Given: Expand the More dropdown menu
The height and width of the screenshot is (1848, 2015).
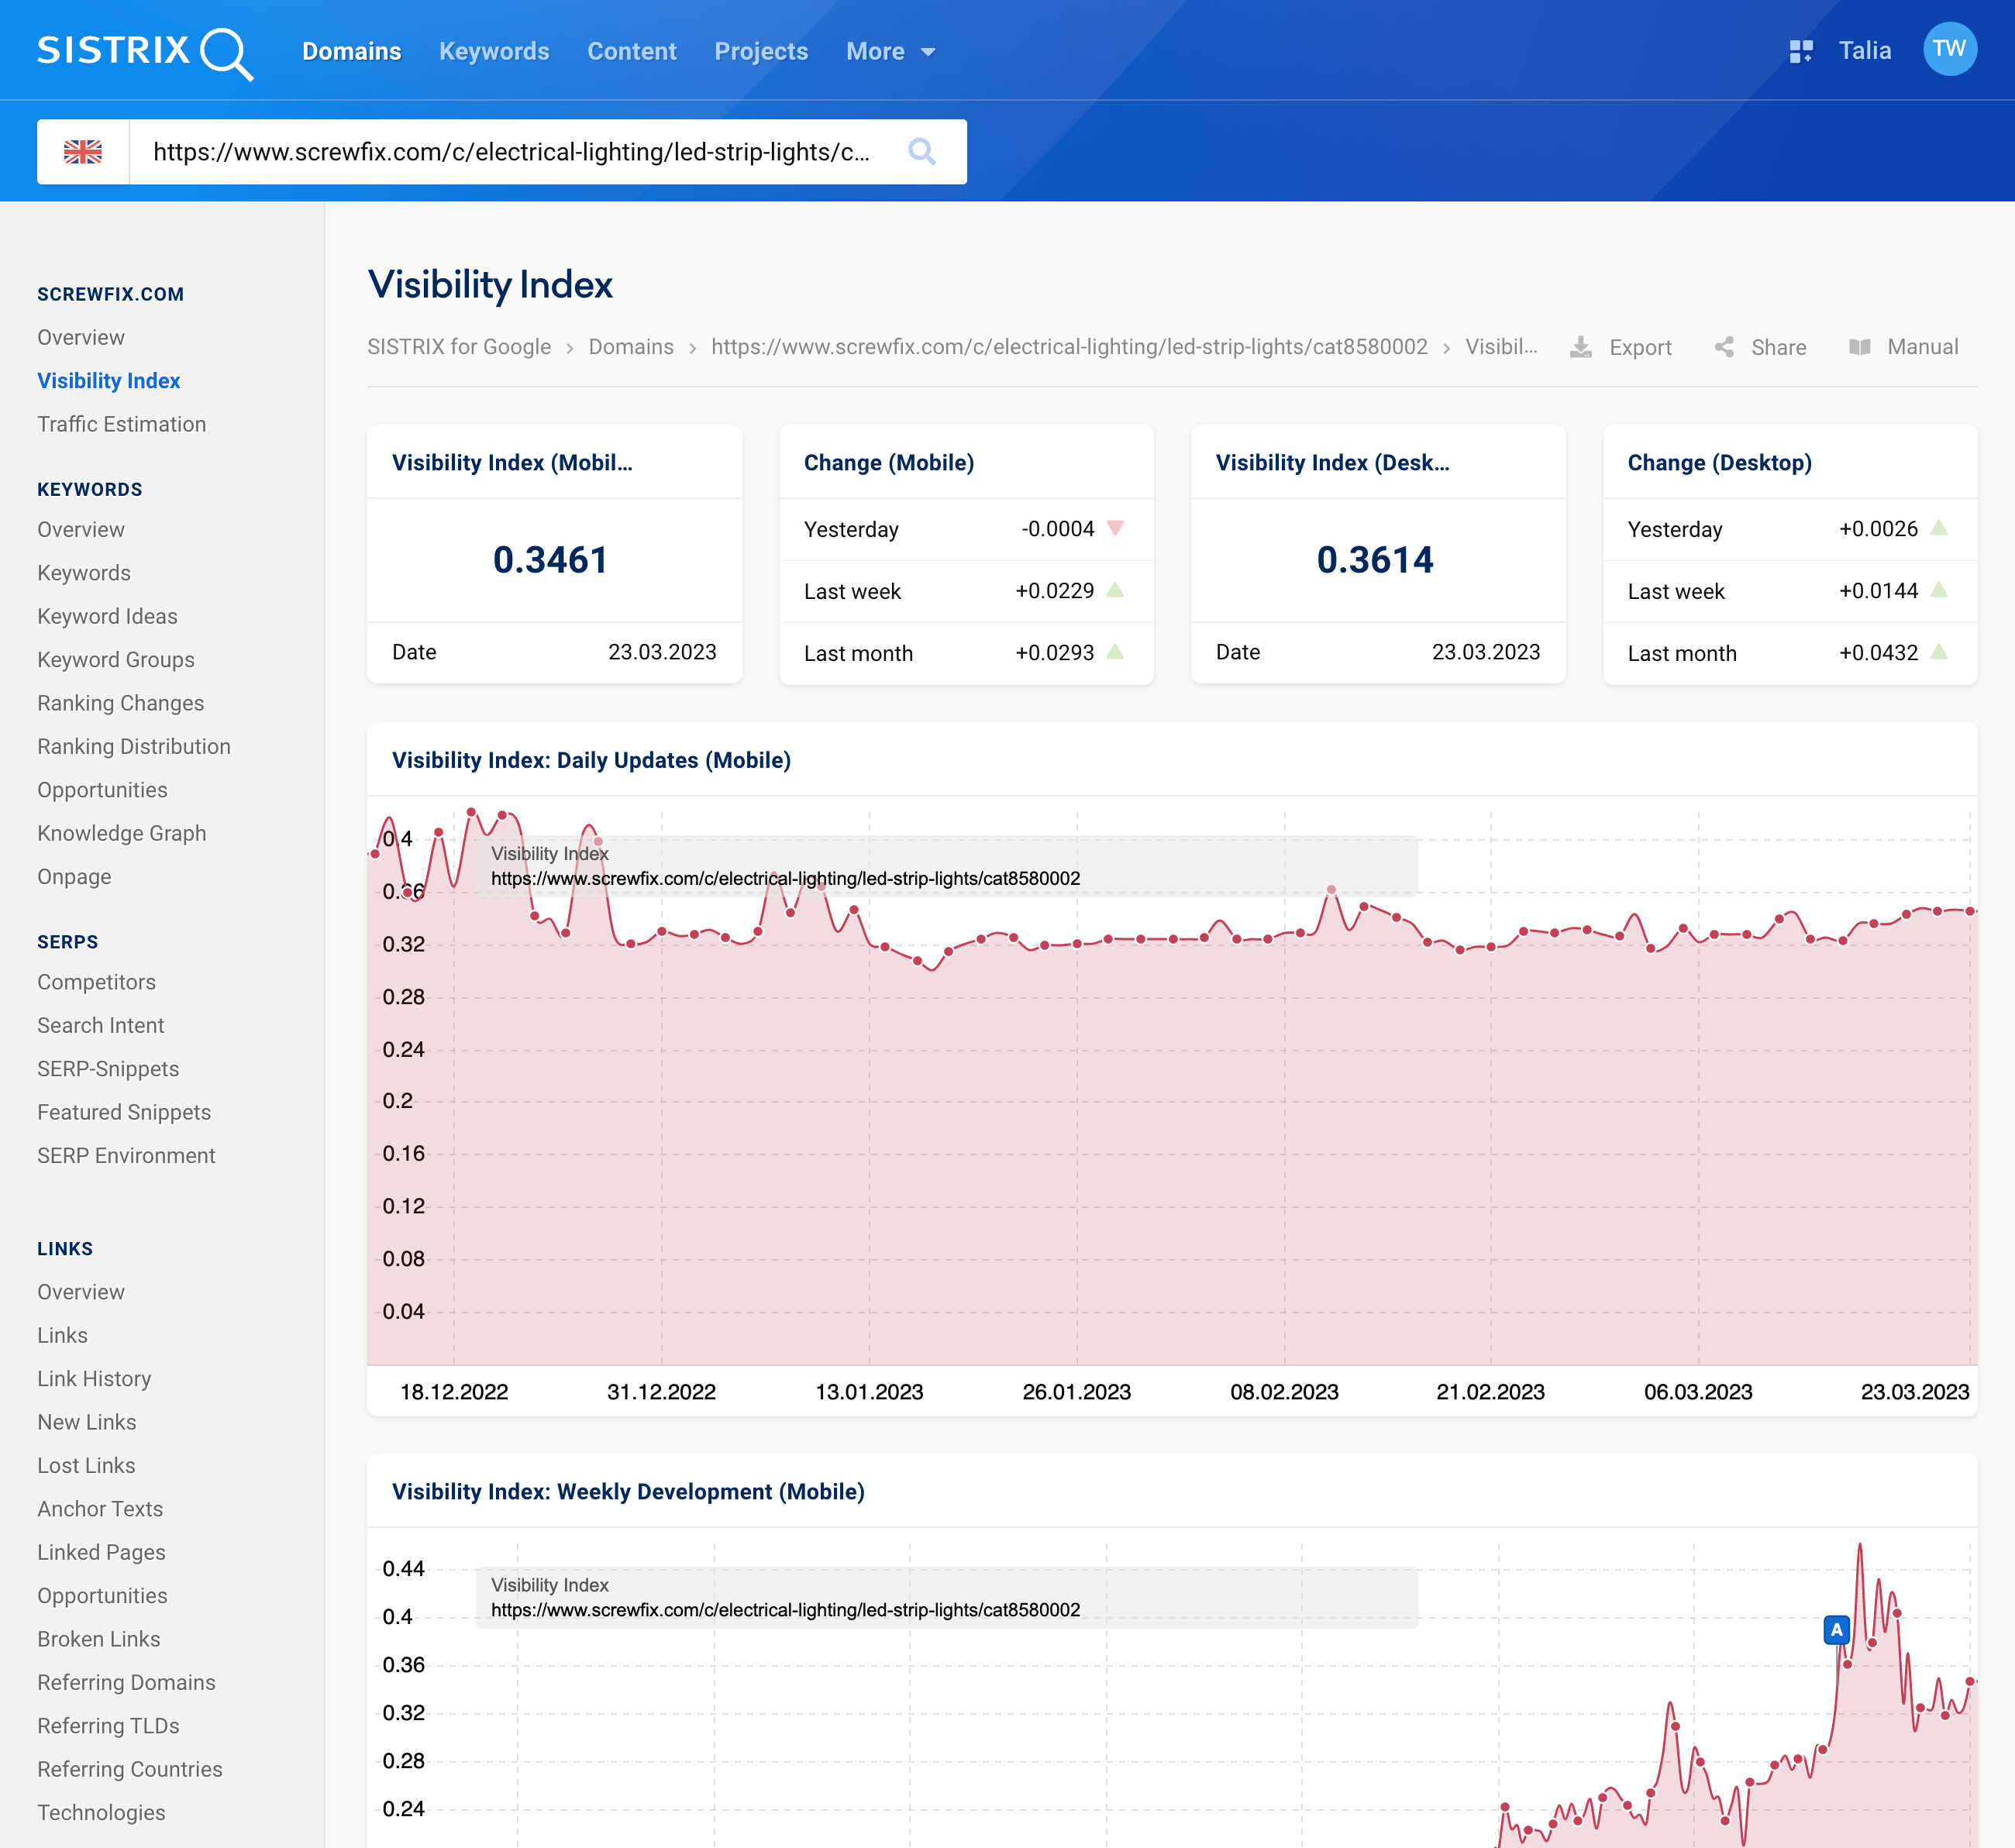Looking at the screenshot, I should (x=890, y=51).
